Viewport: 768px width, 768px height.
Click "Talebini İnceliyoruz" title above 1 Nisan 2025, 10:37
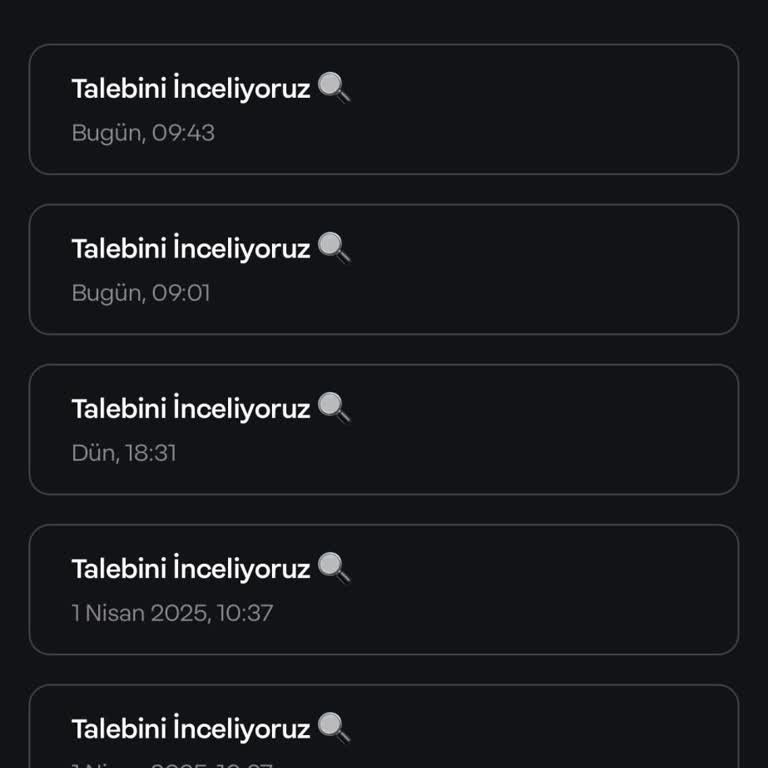click(191, 569)
